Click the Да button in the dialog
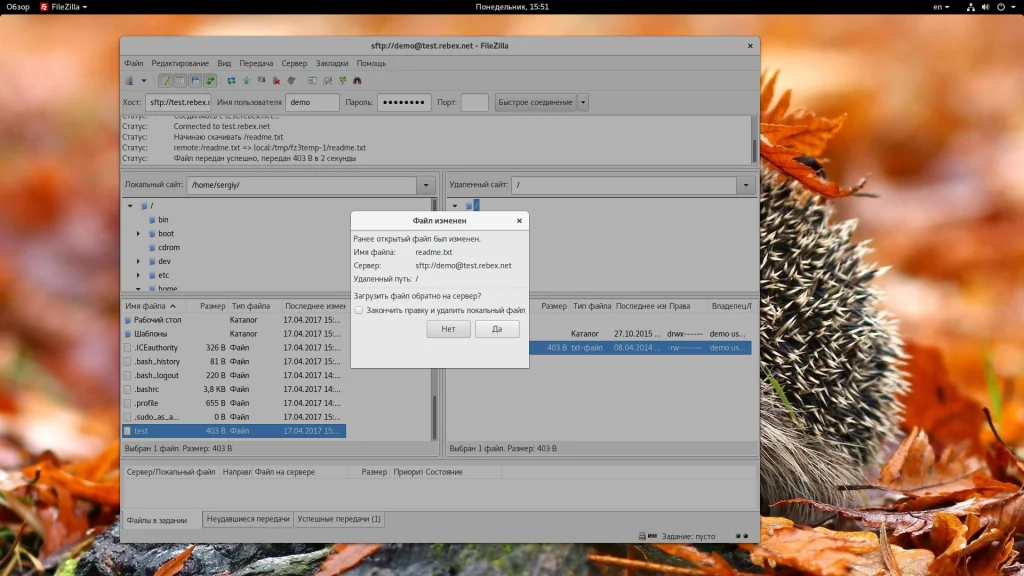1024x576 pixels. click(497, 329)
